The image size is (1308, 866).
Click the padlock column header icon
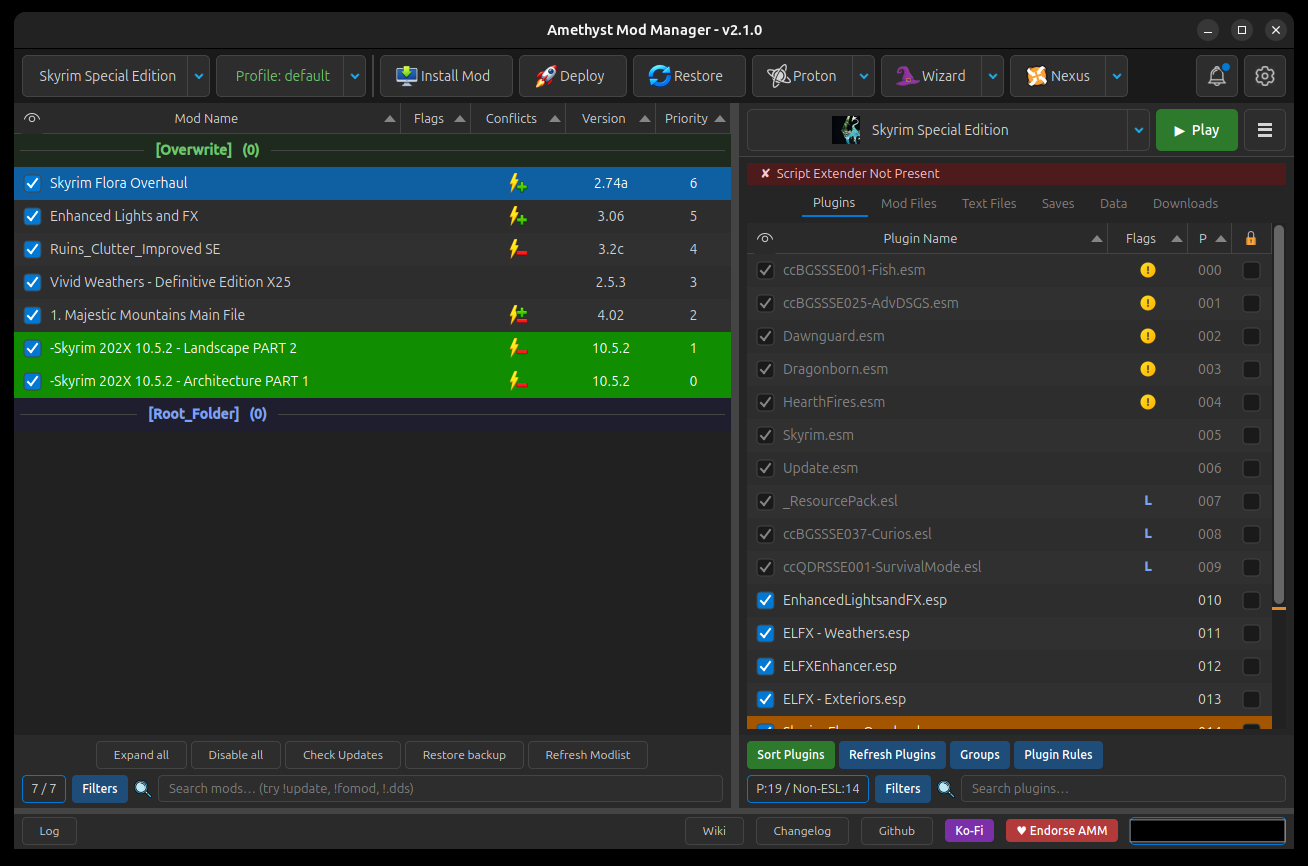[1251, 238]
